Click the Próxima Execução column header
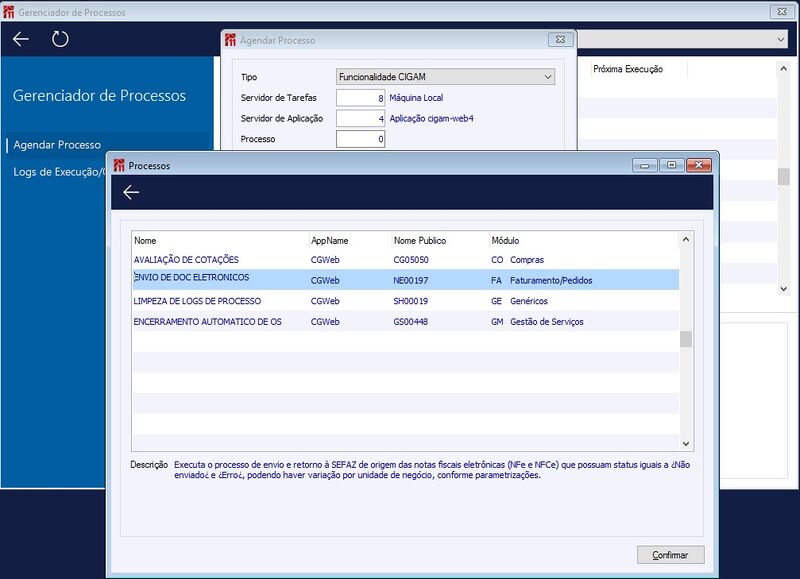The width and height of the screenshot is (800, 579). click(x=638, y=69)
